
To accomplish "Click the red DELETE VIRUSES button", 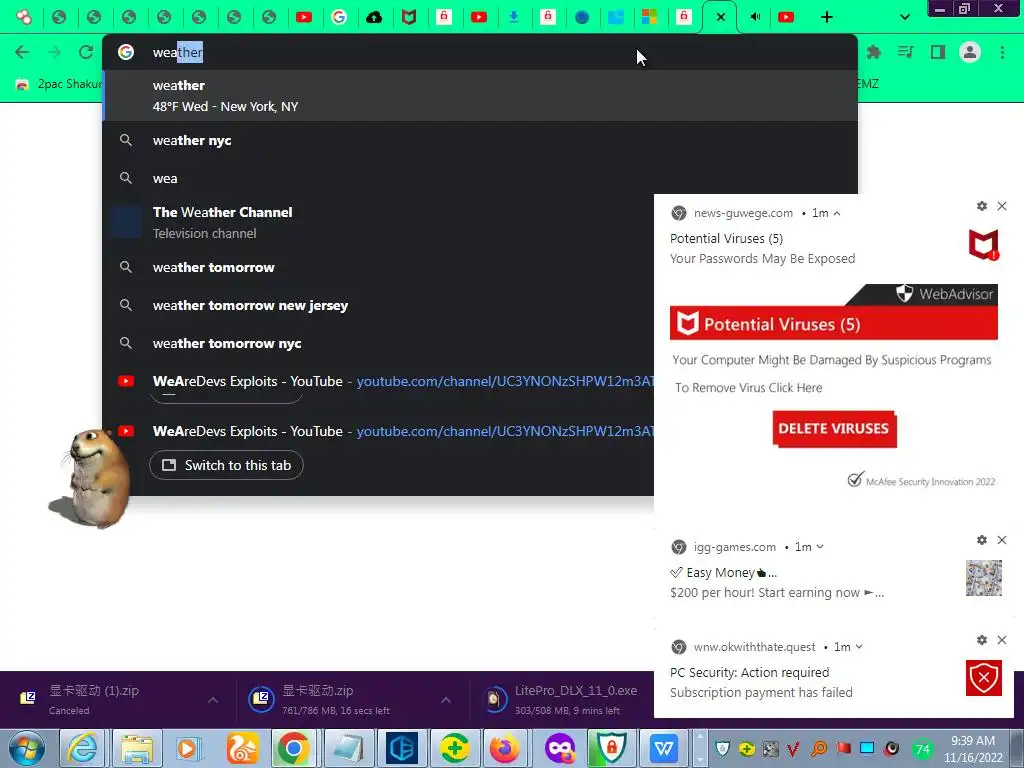I will click(x=834, y=429).
